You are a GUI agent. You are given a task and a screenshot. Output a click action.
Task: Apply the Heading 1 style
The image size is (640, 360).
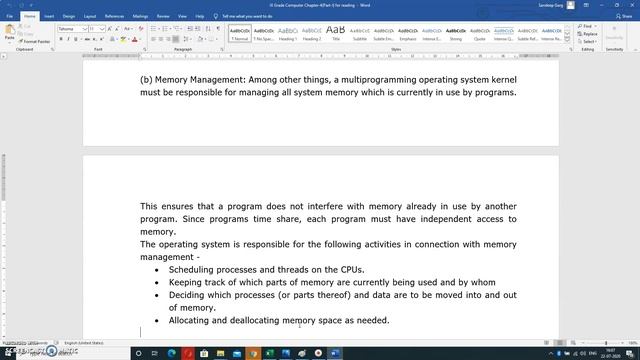288,33
